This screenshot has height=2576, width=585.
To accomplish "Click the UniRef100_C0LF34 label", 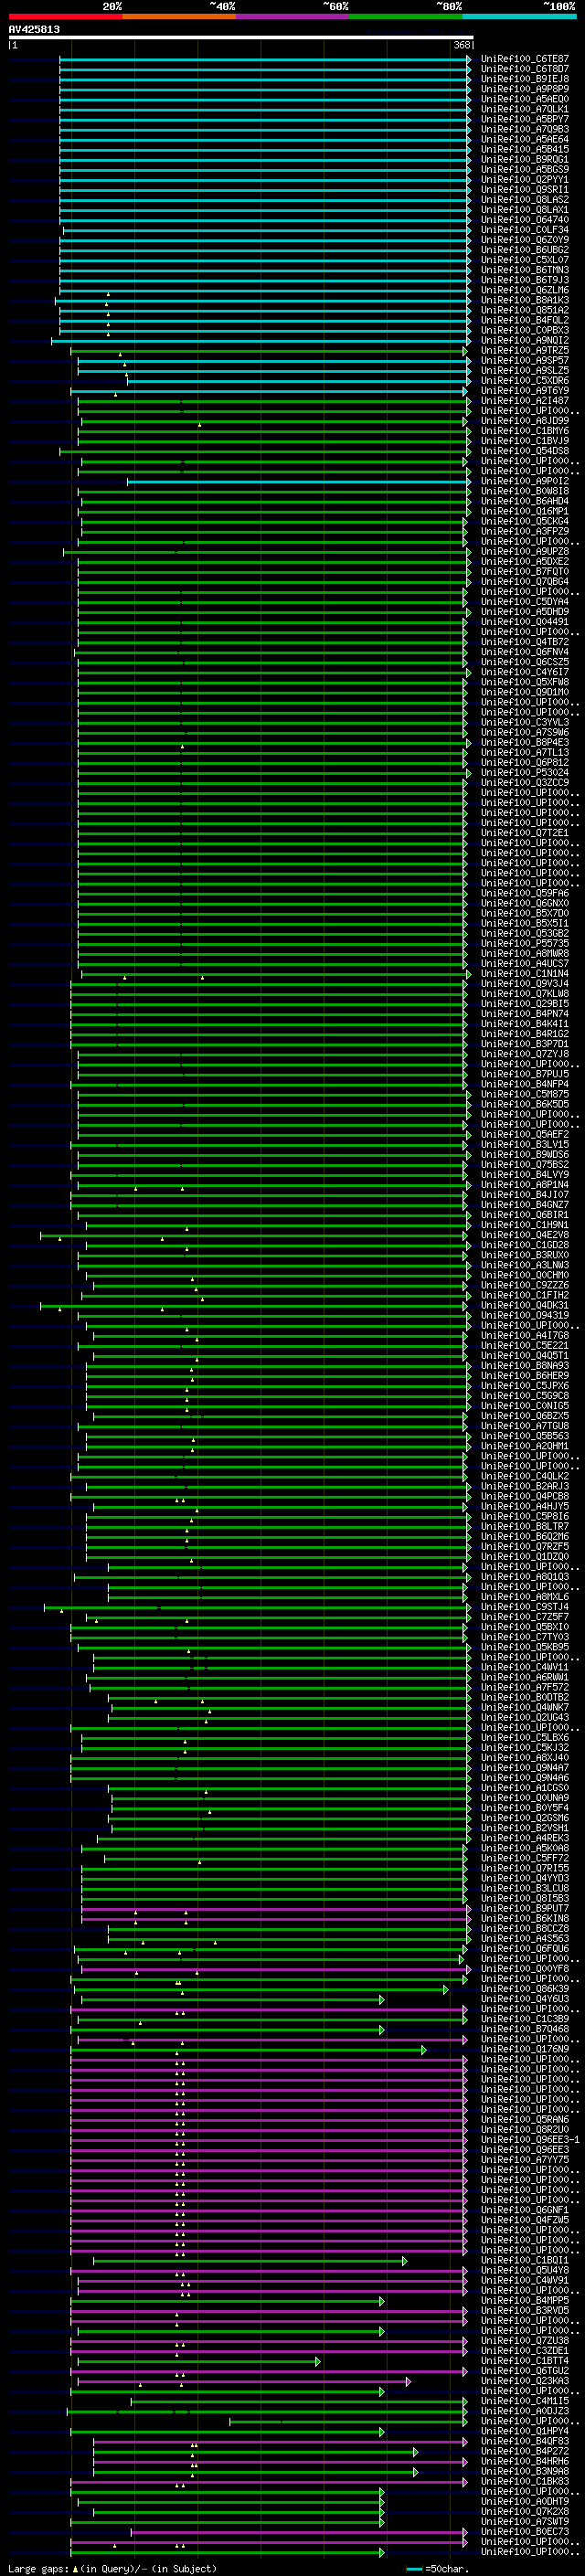I will tap(524, 230).
